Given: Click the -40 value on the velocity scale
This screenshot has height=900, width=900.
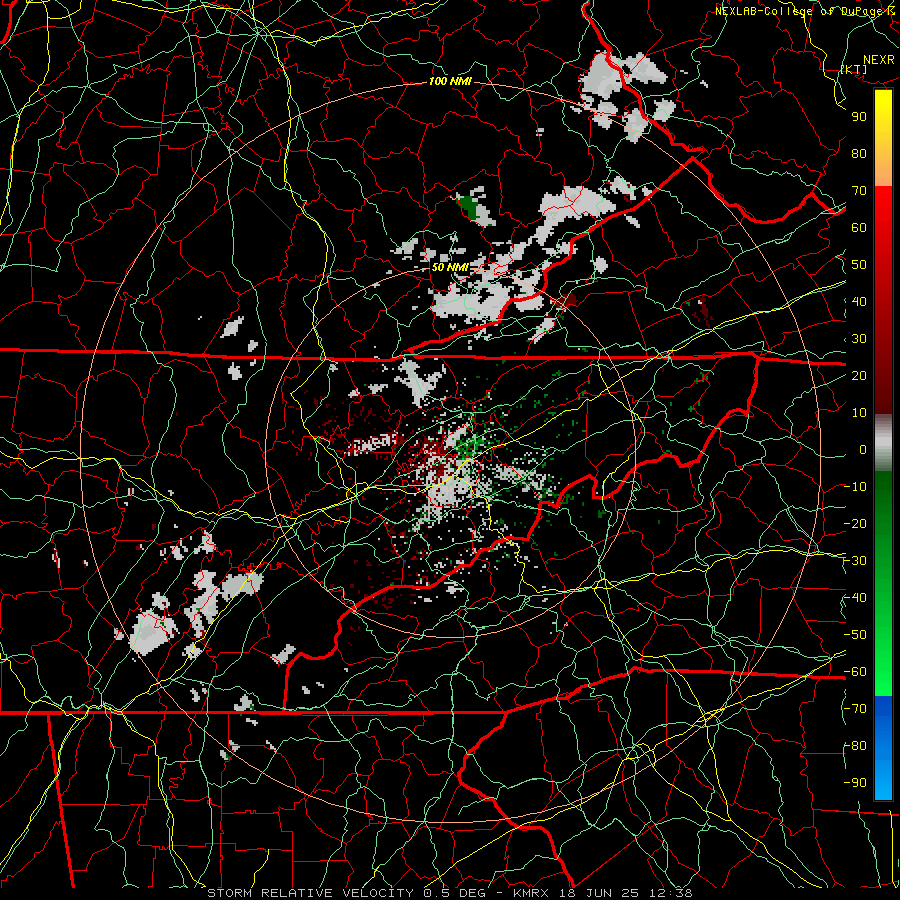Looking at the screenshot, I should point(855,598).
